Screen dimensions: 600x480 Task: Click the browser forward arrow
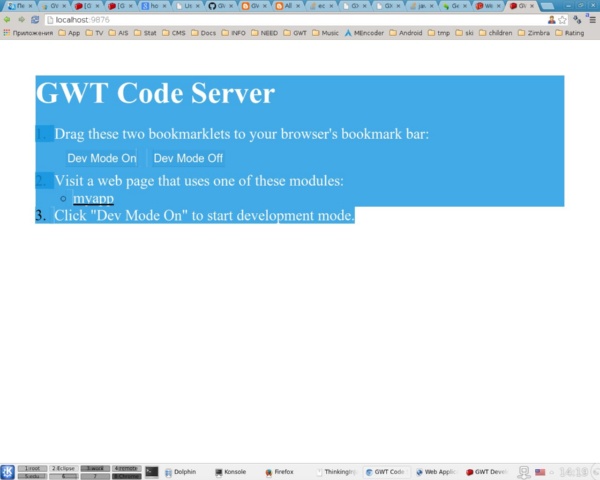[x=21, y=19]
